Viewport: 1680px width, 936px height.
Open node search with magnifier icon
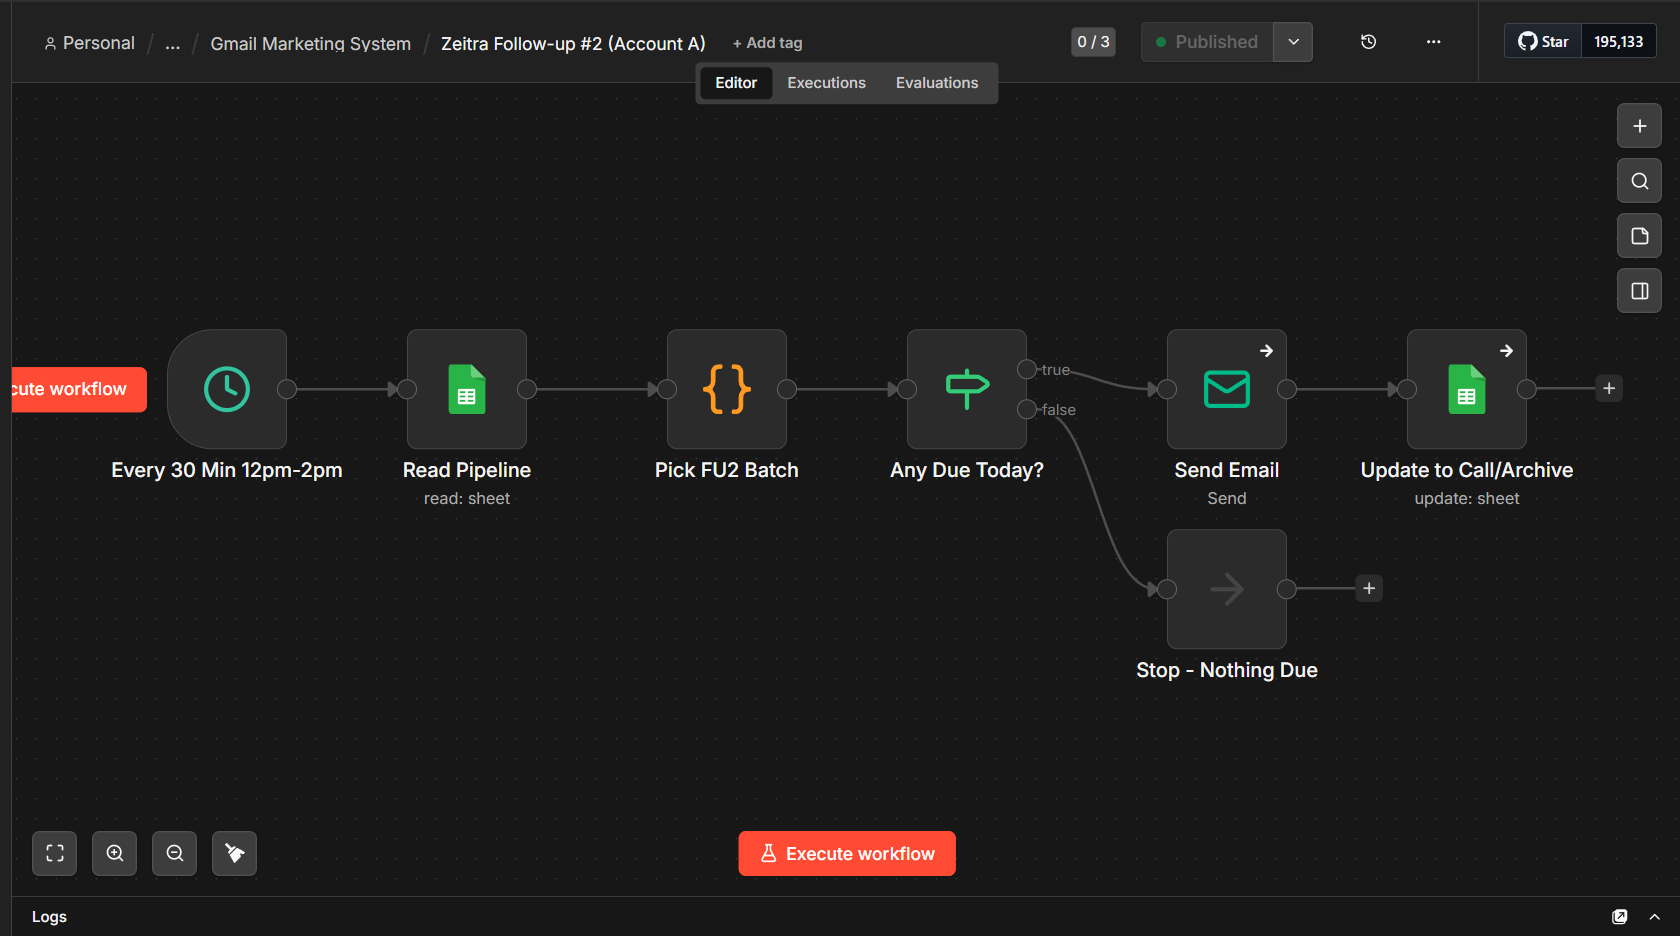tap(1640, 181)
